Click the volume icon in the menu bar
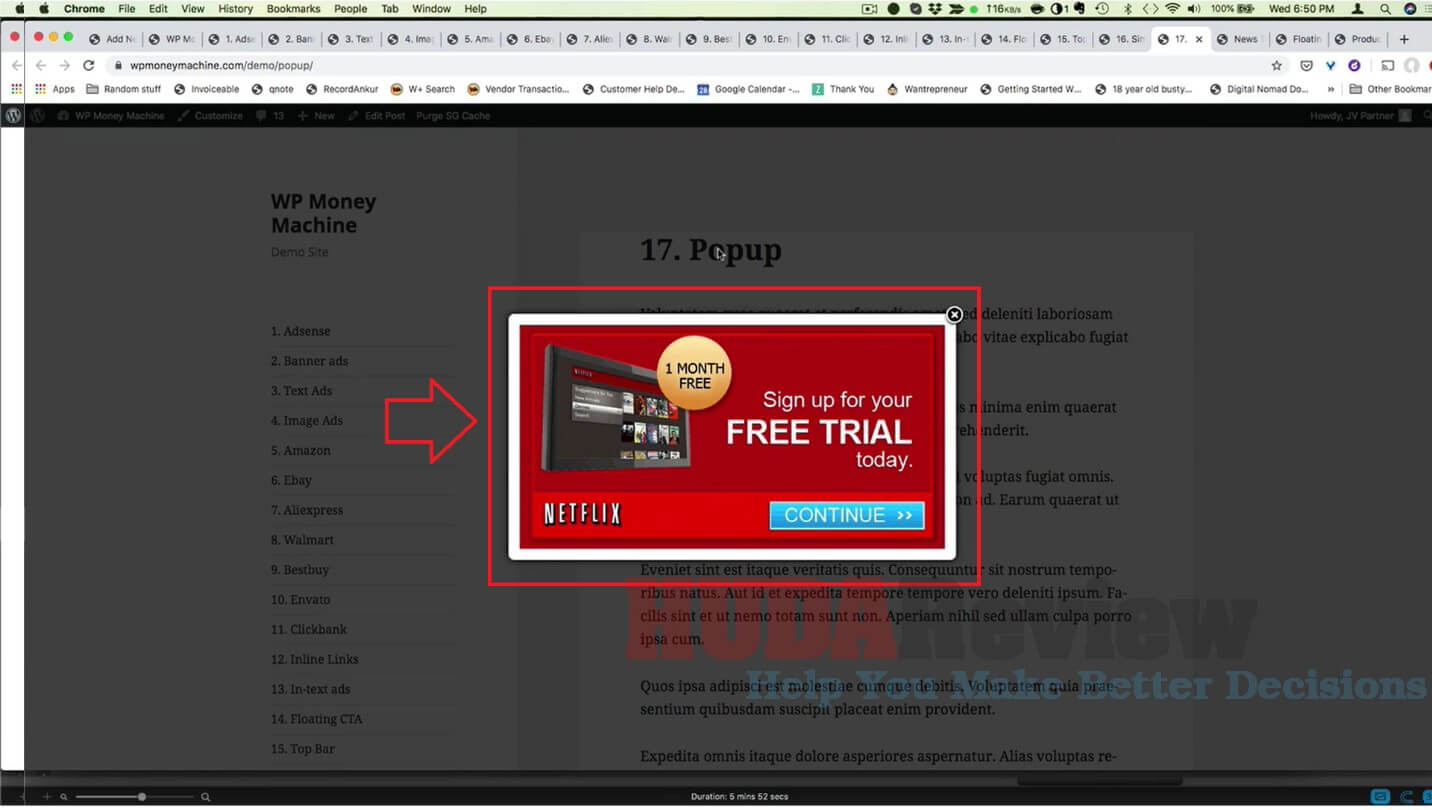Image resolution: width=1432 pixels, height=810 pixels. click(x=1194, y=9)
